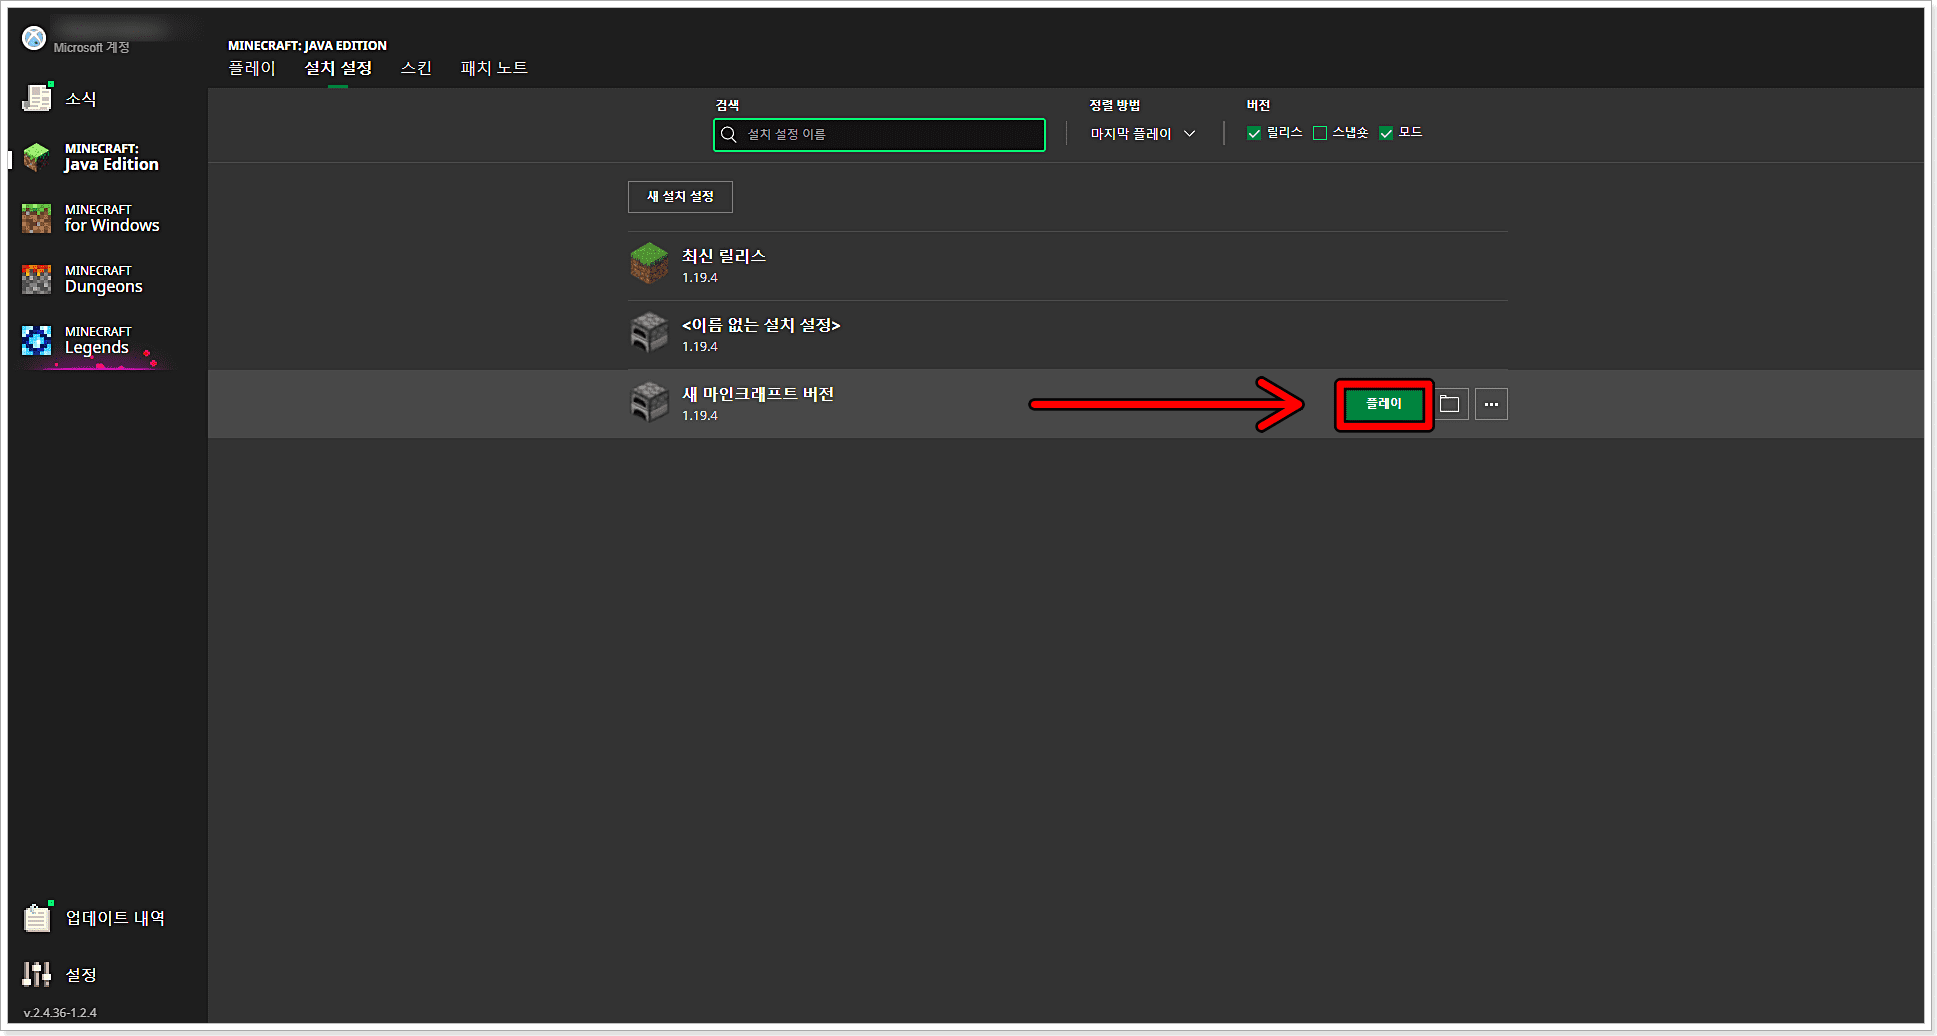Screen dimensions: 1937x1036
Task: Click the Microsoft 계정 label
Action: point(91,47)
